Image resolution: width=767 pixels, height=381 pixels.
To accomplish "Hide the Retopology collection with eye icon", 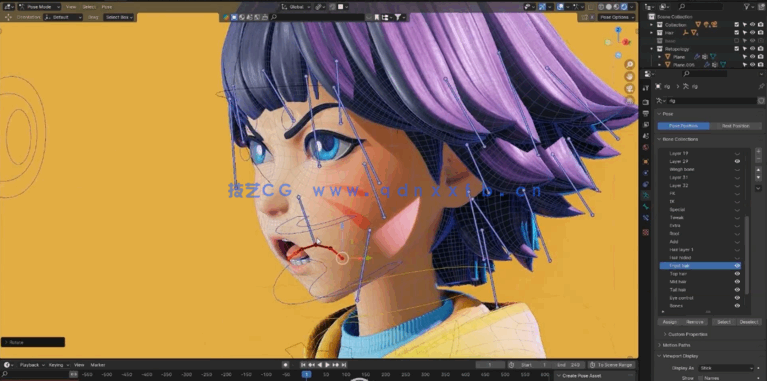I will tap(752, 49).
